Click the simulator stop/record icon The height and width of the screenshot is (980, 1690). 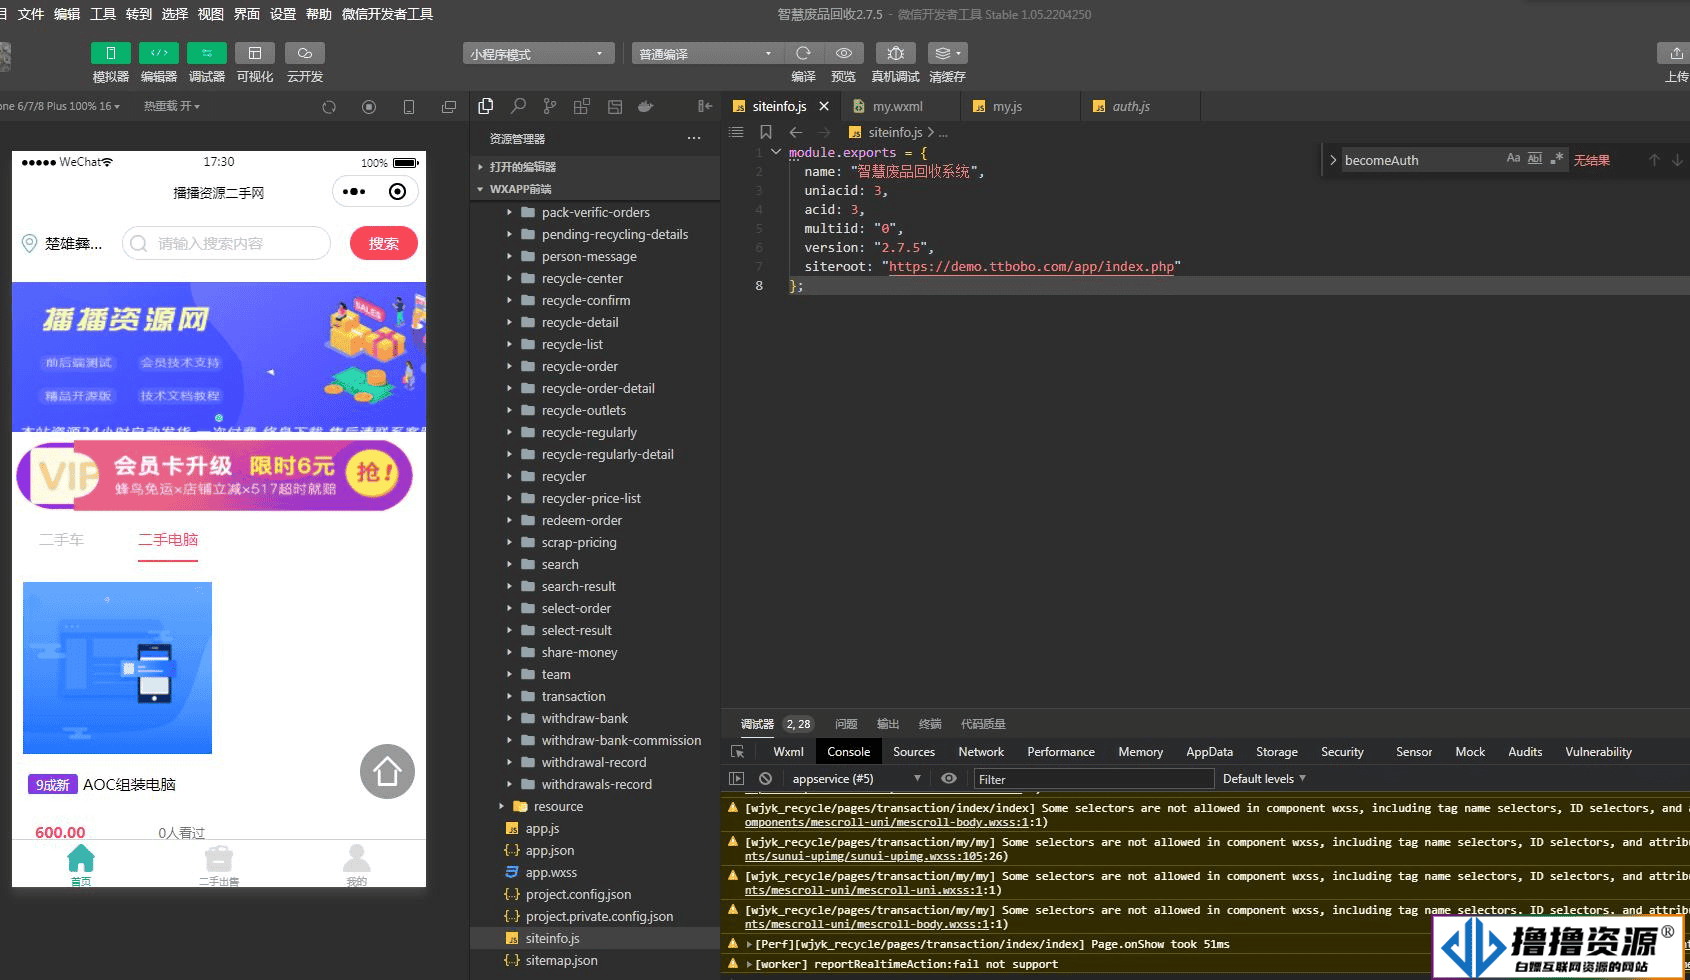point(369,107)
